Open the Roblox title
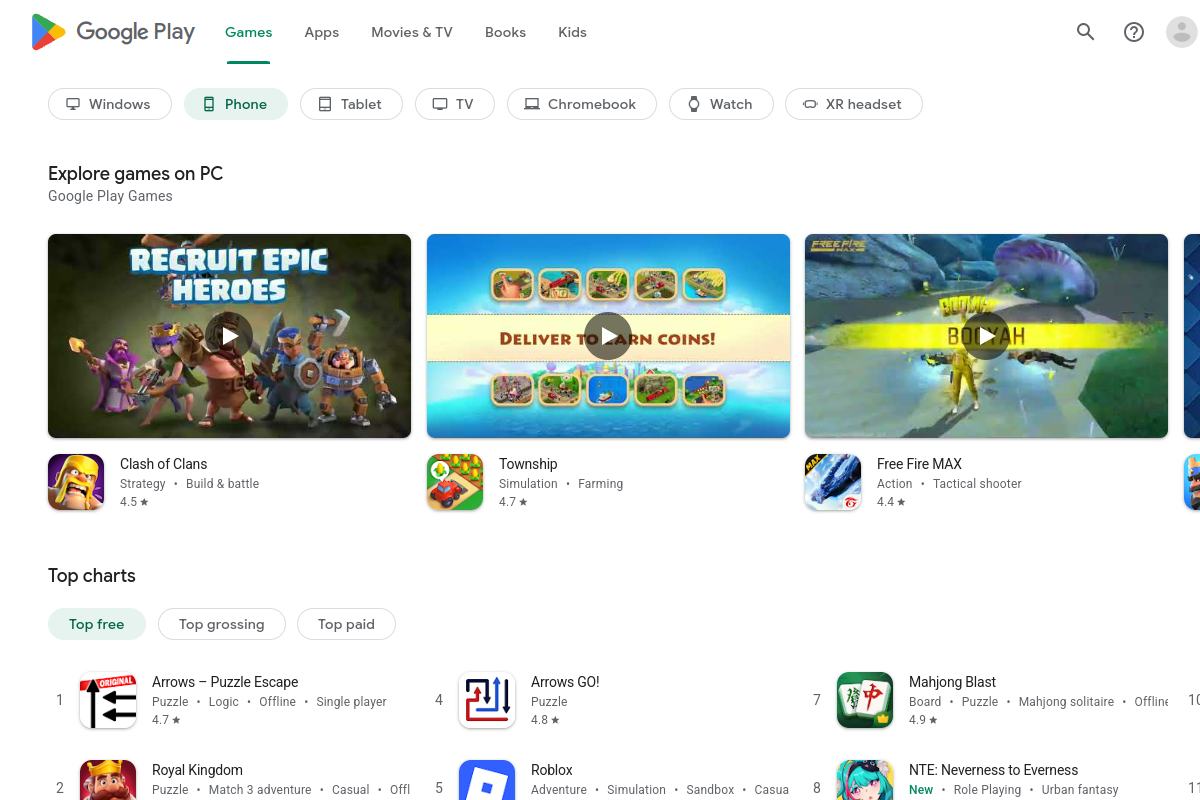 click(552, 770)
